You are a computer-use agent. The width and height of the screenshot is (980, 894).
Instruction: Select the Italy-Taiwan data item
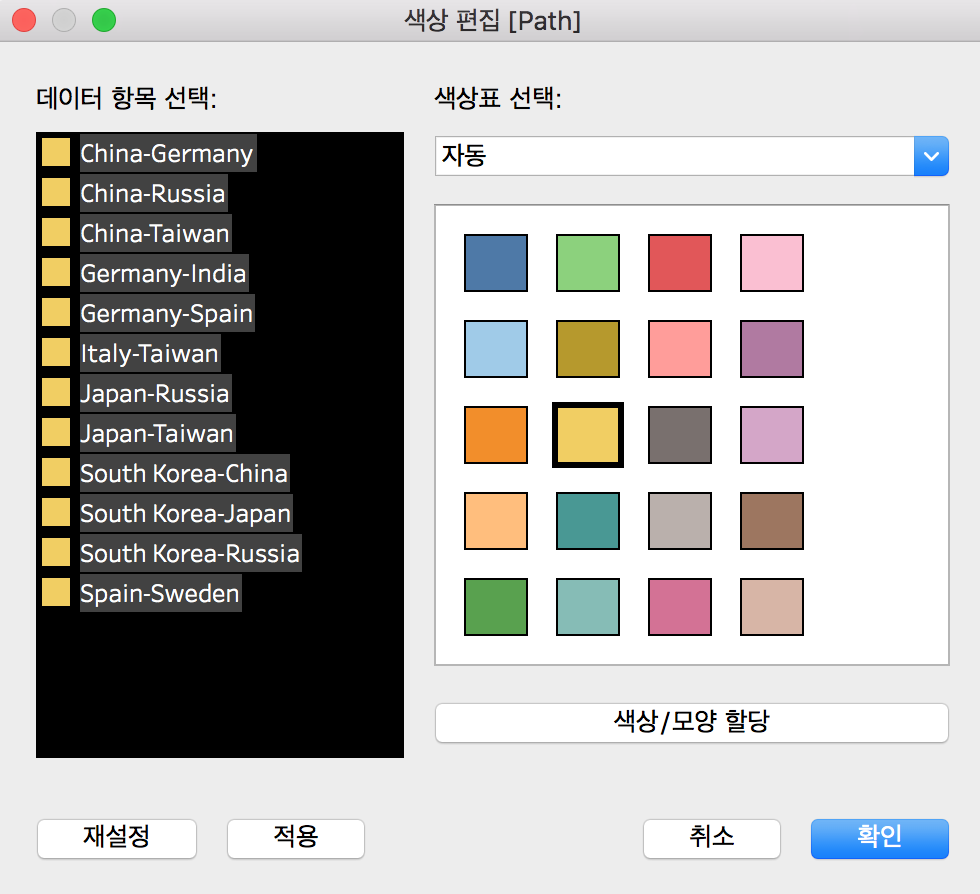(150, 353)
